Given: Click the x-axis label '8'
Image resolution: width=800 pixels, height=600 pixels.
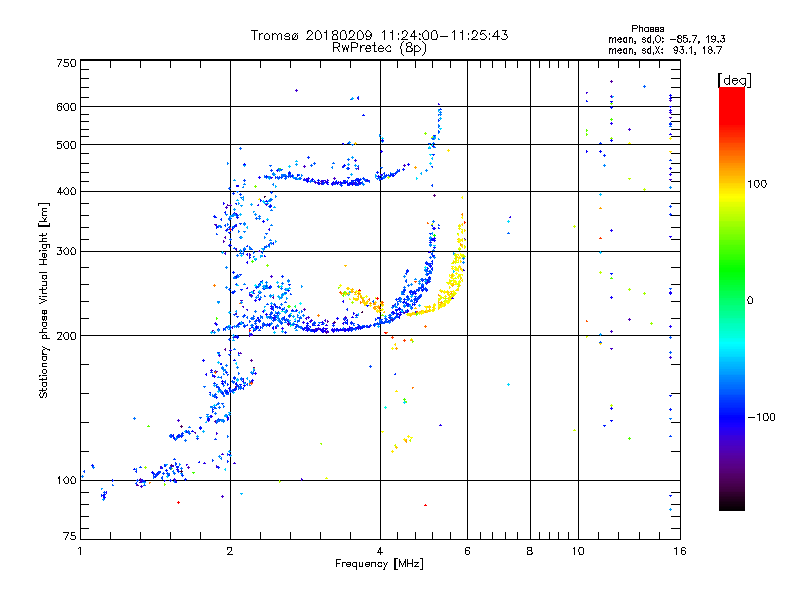Looking at the screenshot, I should 530,551.
